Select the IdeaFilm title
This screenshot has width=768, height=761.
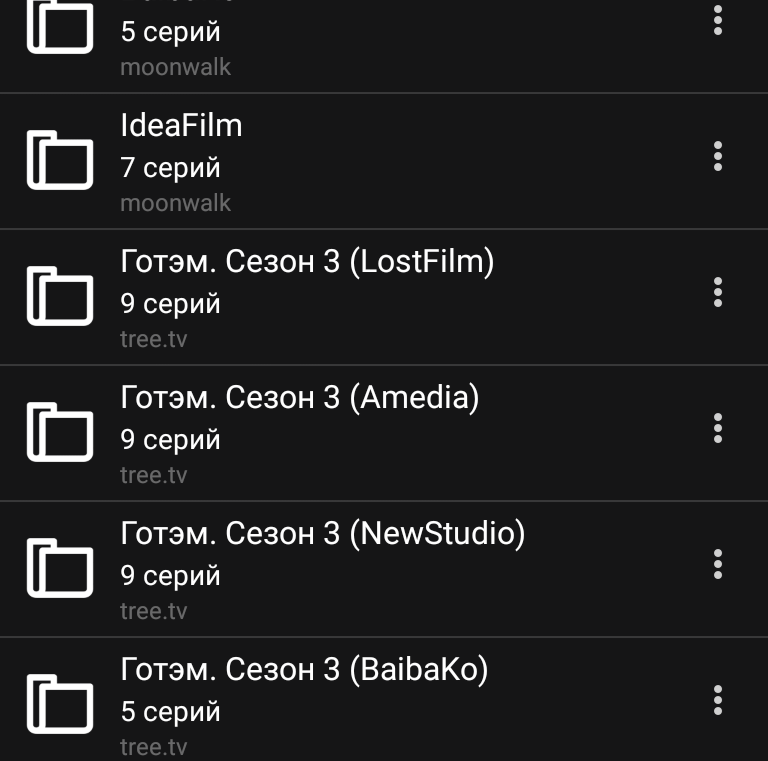click(181, 125)
